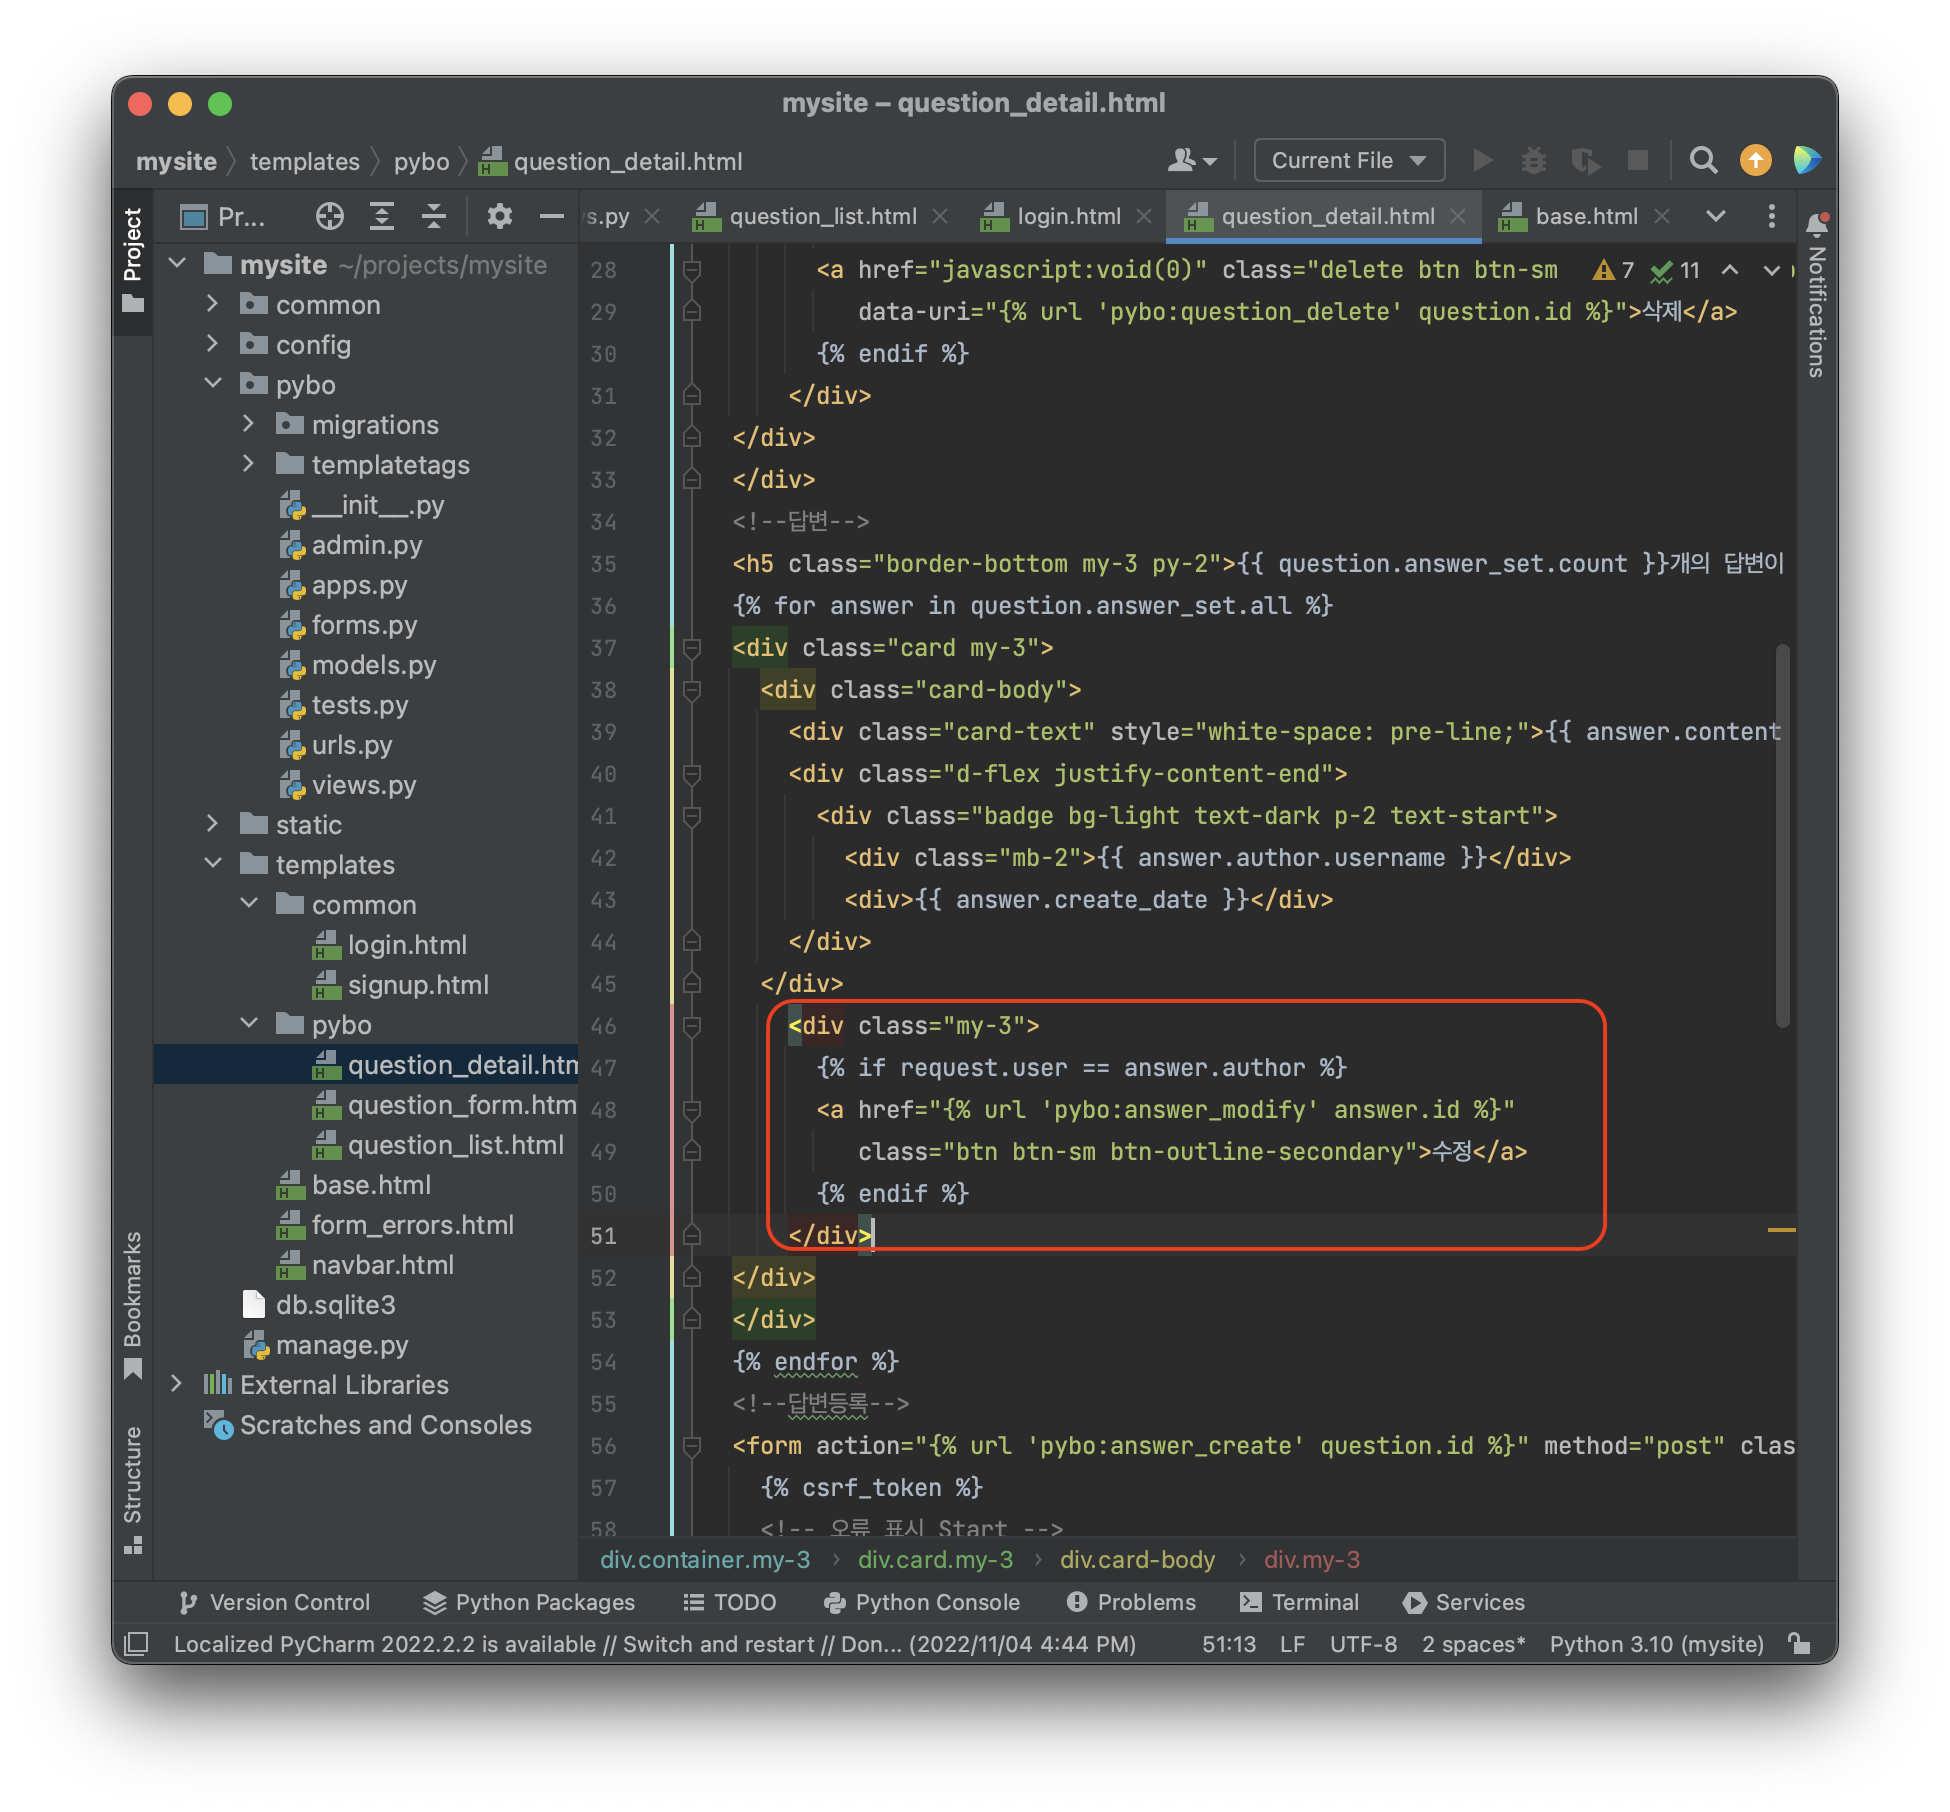Toggle read-only lock icon in status bar
Screen dimensions: 1950x1812
point(1799,1643)
